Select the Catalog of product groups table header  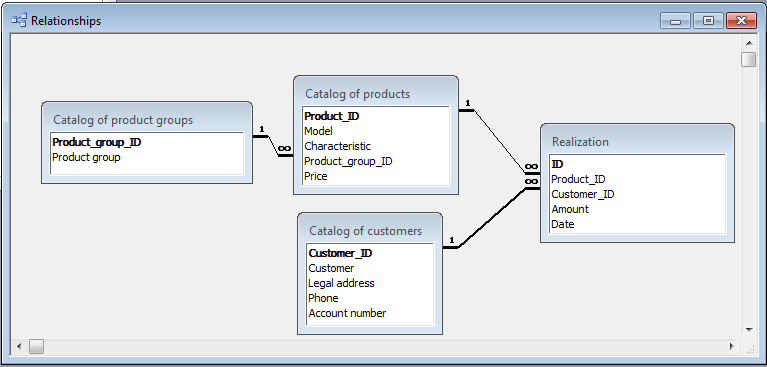coord(147,119)
